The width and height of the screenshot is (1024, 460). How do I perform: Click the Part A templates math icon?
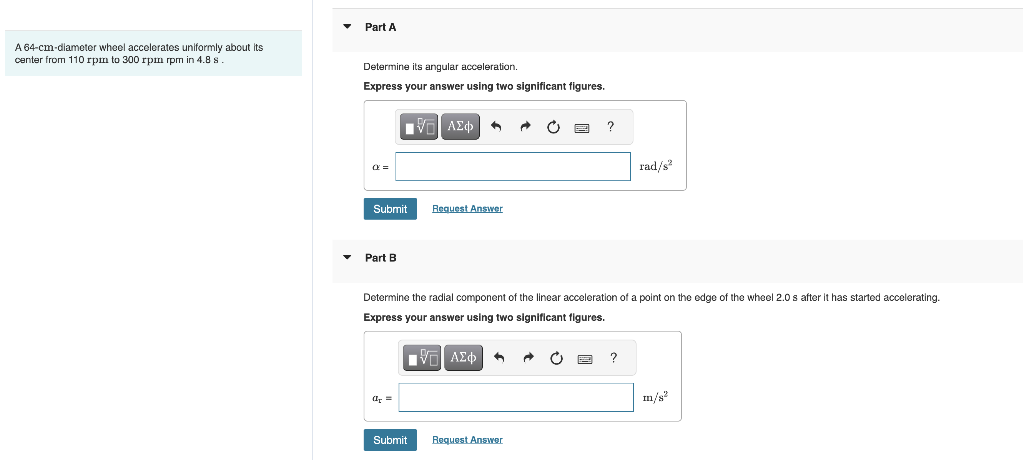(x=420, y=126)
